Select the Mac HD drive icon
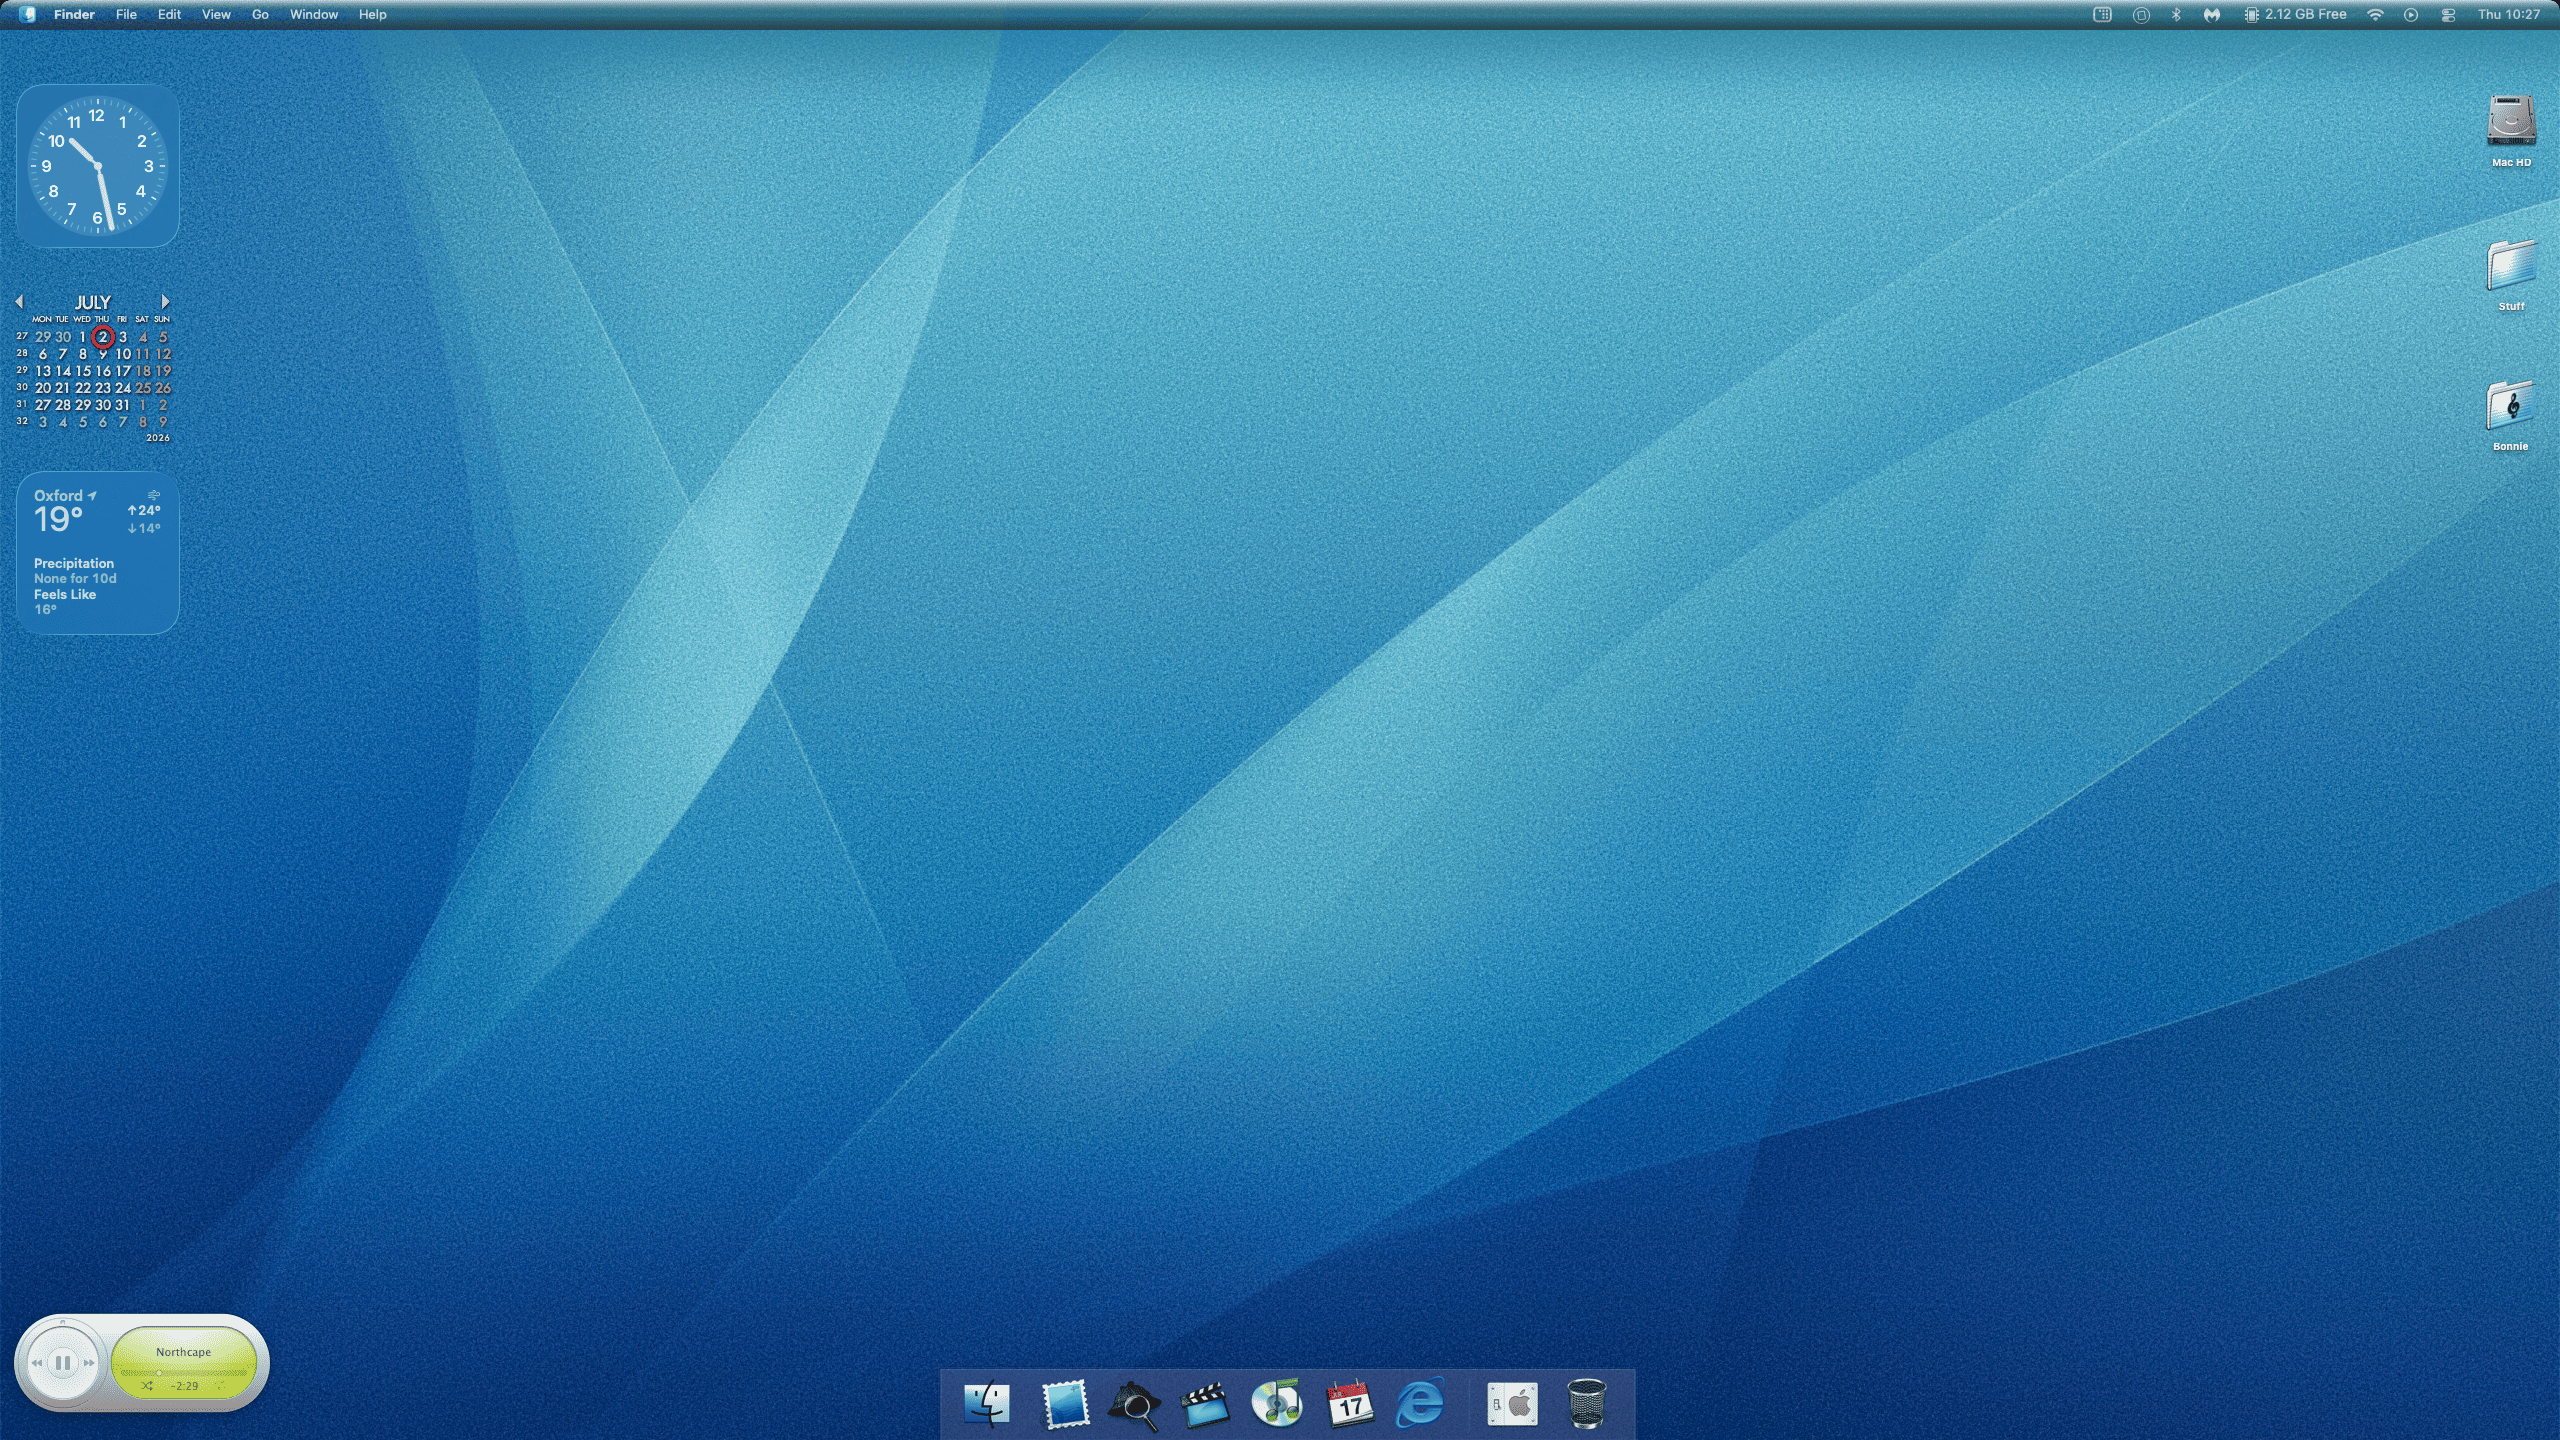 pyautogui.click(x=2511, y=121)
